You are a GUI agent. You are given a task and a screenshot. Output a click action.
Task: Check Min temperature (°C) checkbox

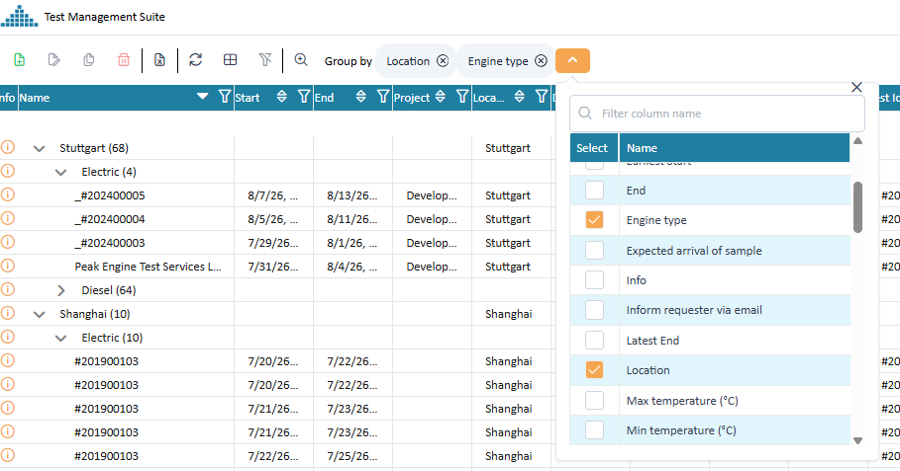point(594,430)
